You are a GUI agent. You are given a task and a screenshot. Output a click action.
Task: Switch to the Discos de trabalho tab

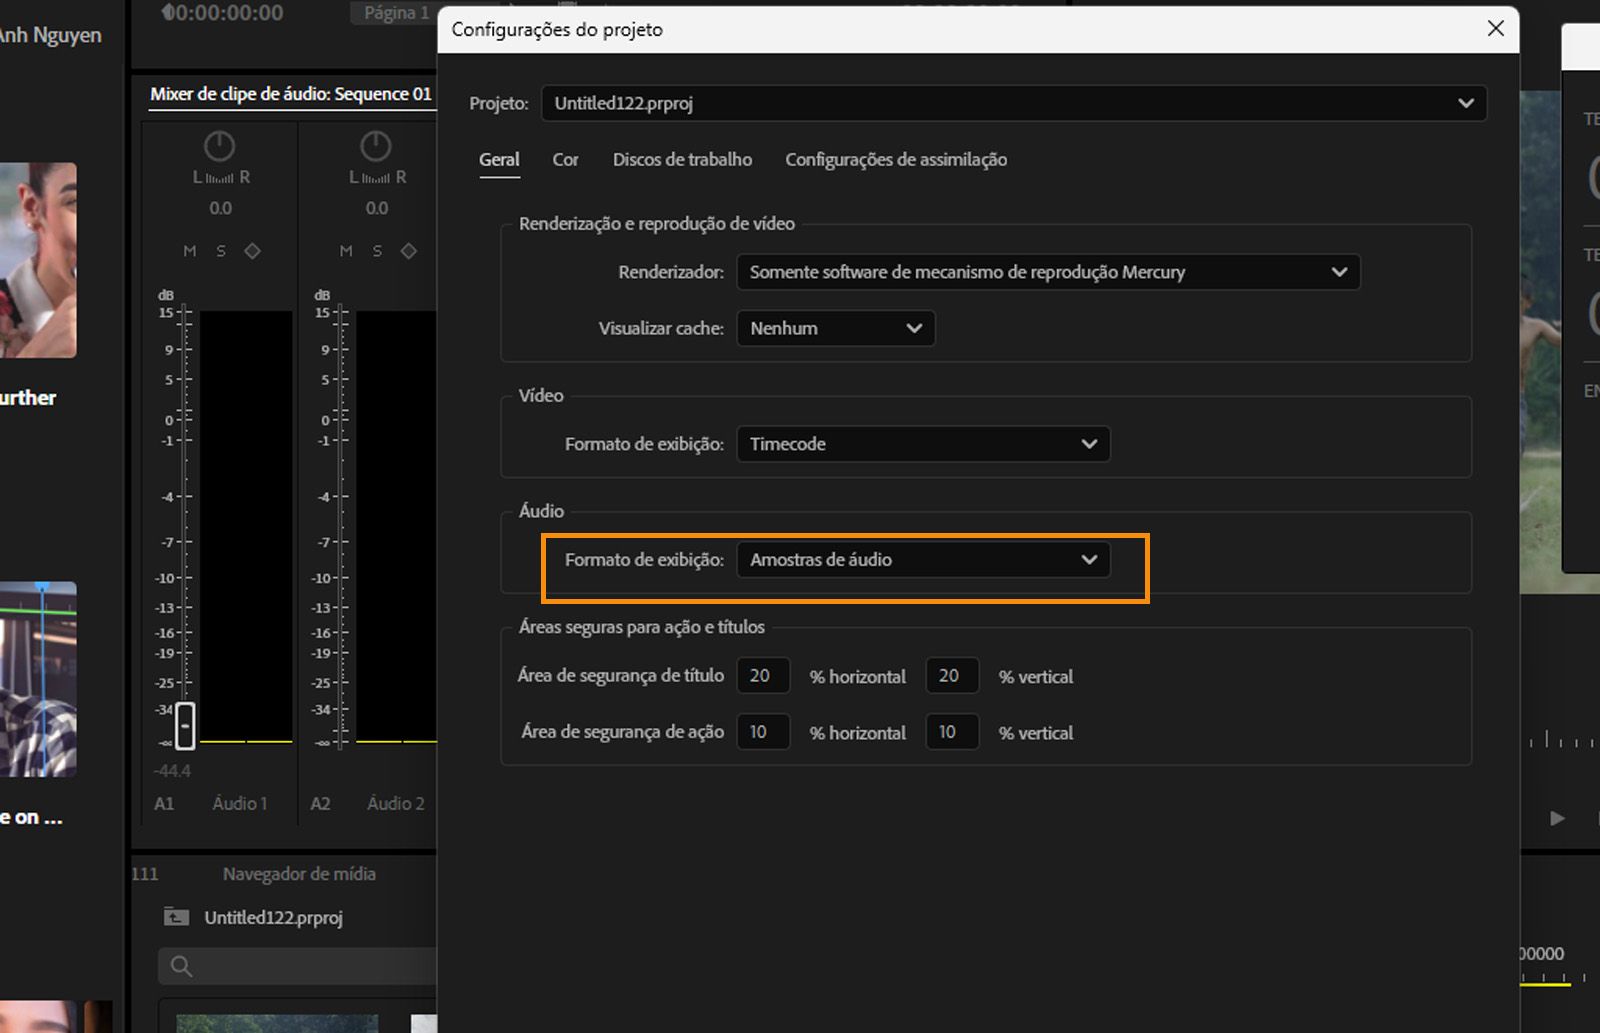[x=682, y=160]
